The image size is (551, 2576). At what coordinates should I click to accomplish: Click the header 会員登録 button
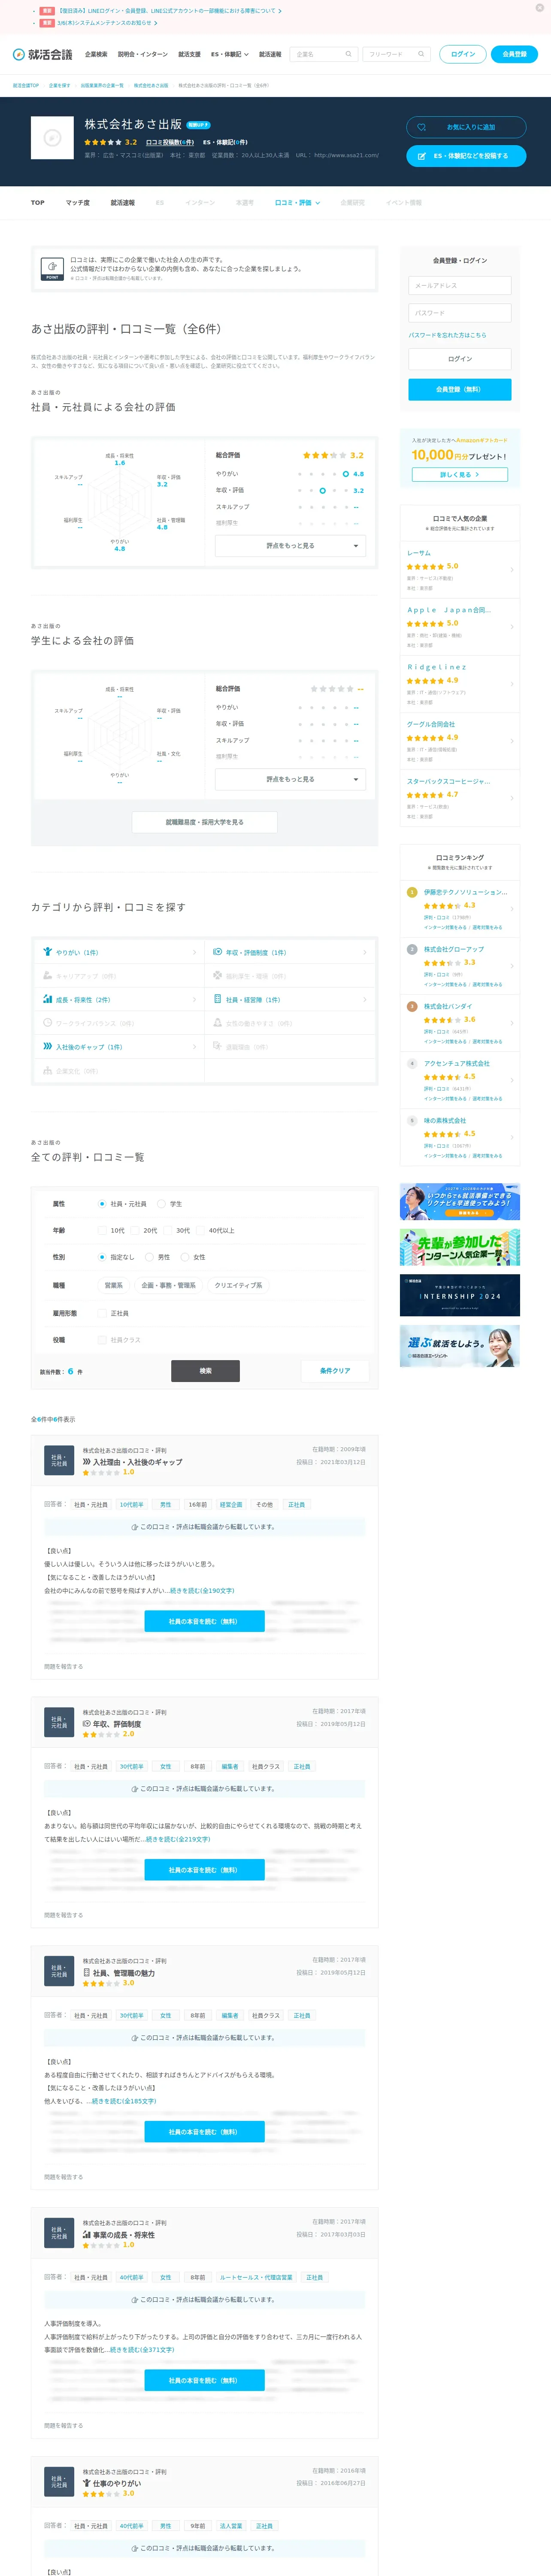[x=515, y=54]
